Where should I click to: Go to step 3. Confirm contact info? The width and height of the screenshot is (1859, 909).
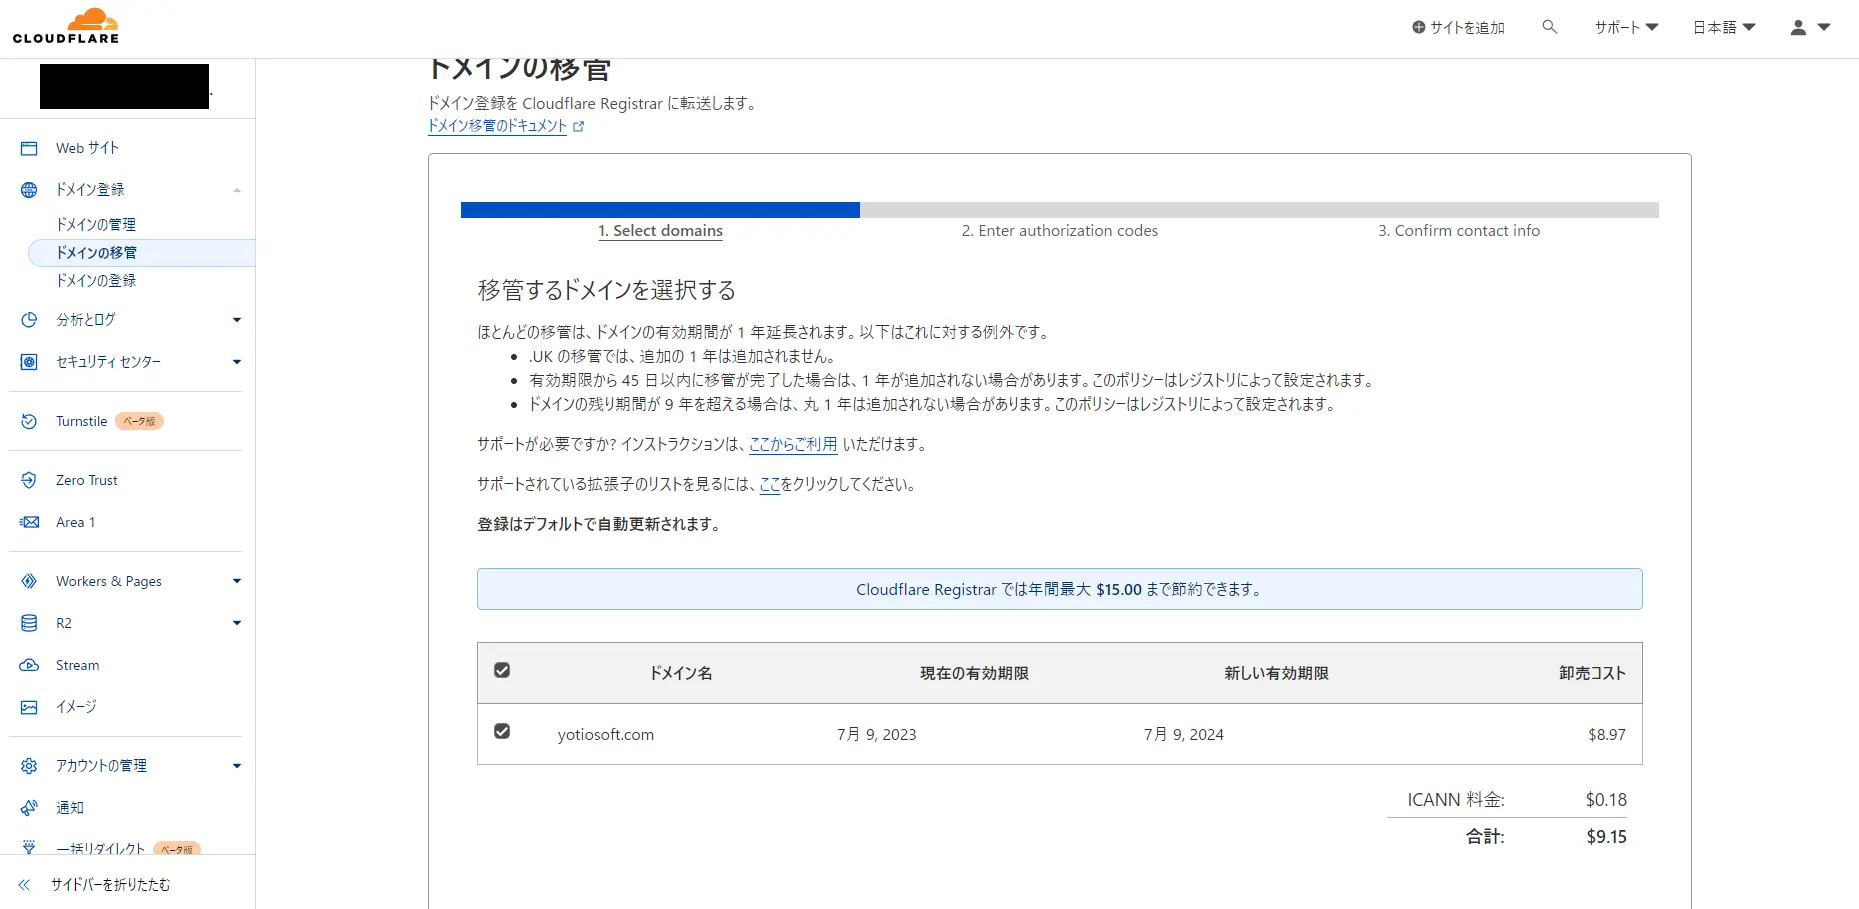[1459, 231]
